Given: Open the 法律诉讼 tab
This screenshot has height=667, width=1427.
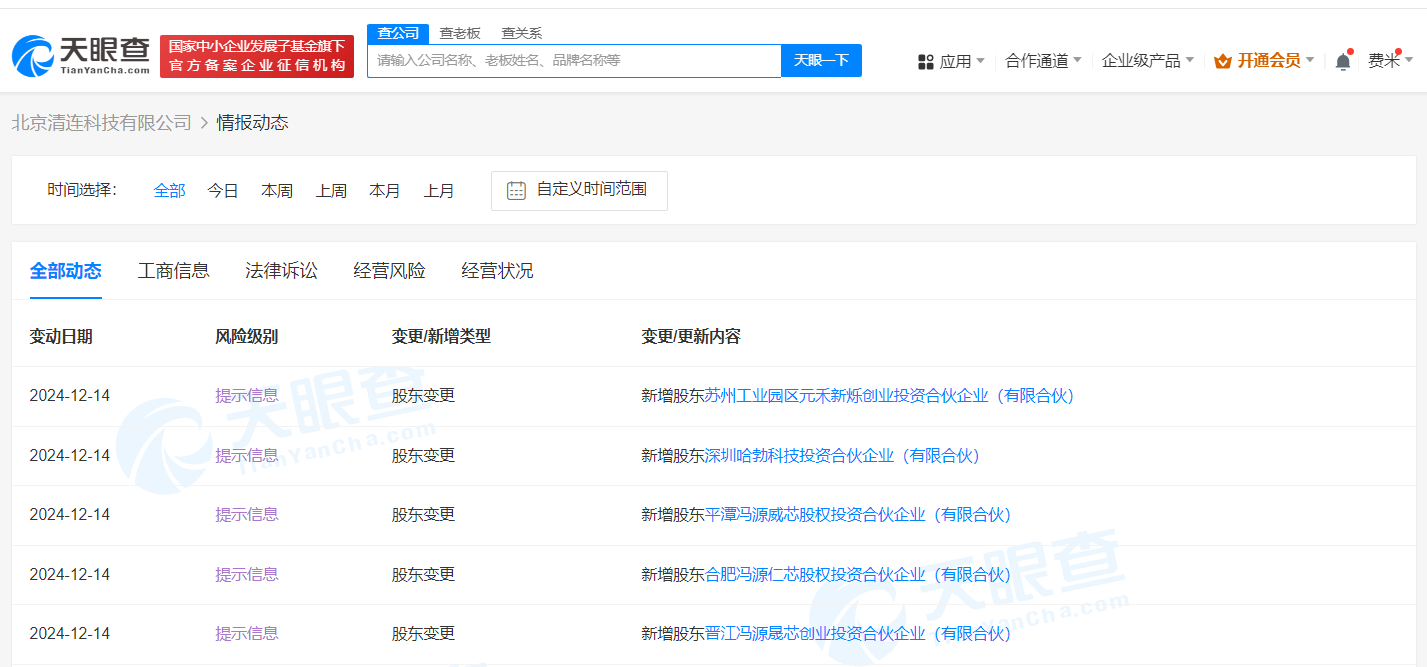Looking at the screenshot, I should pos(280,270).
